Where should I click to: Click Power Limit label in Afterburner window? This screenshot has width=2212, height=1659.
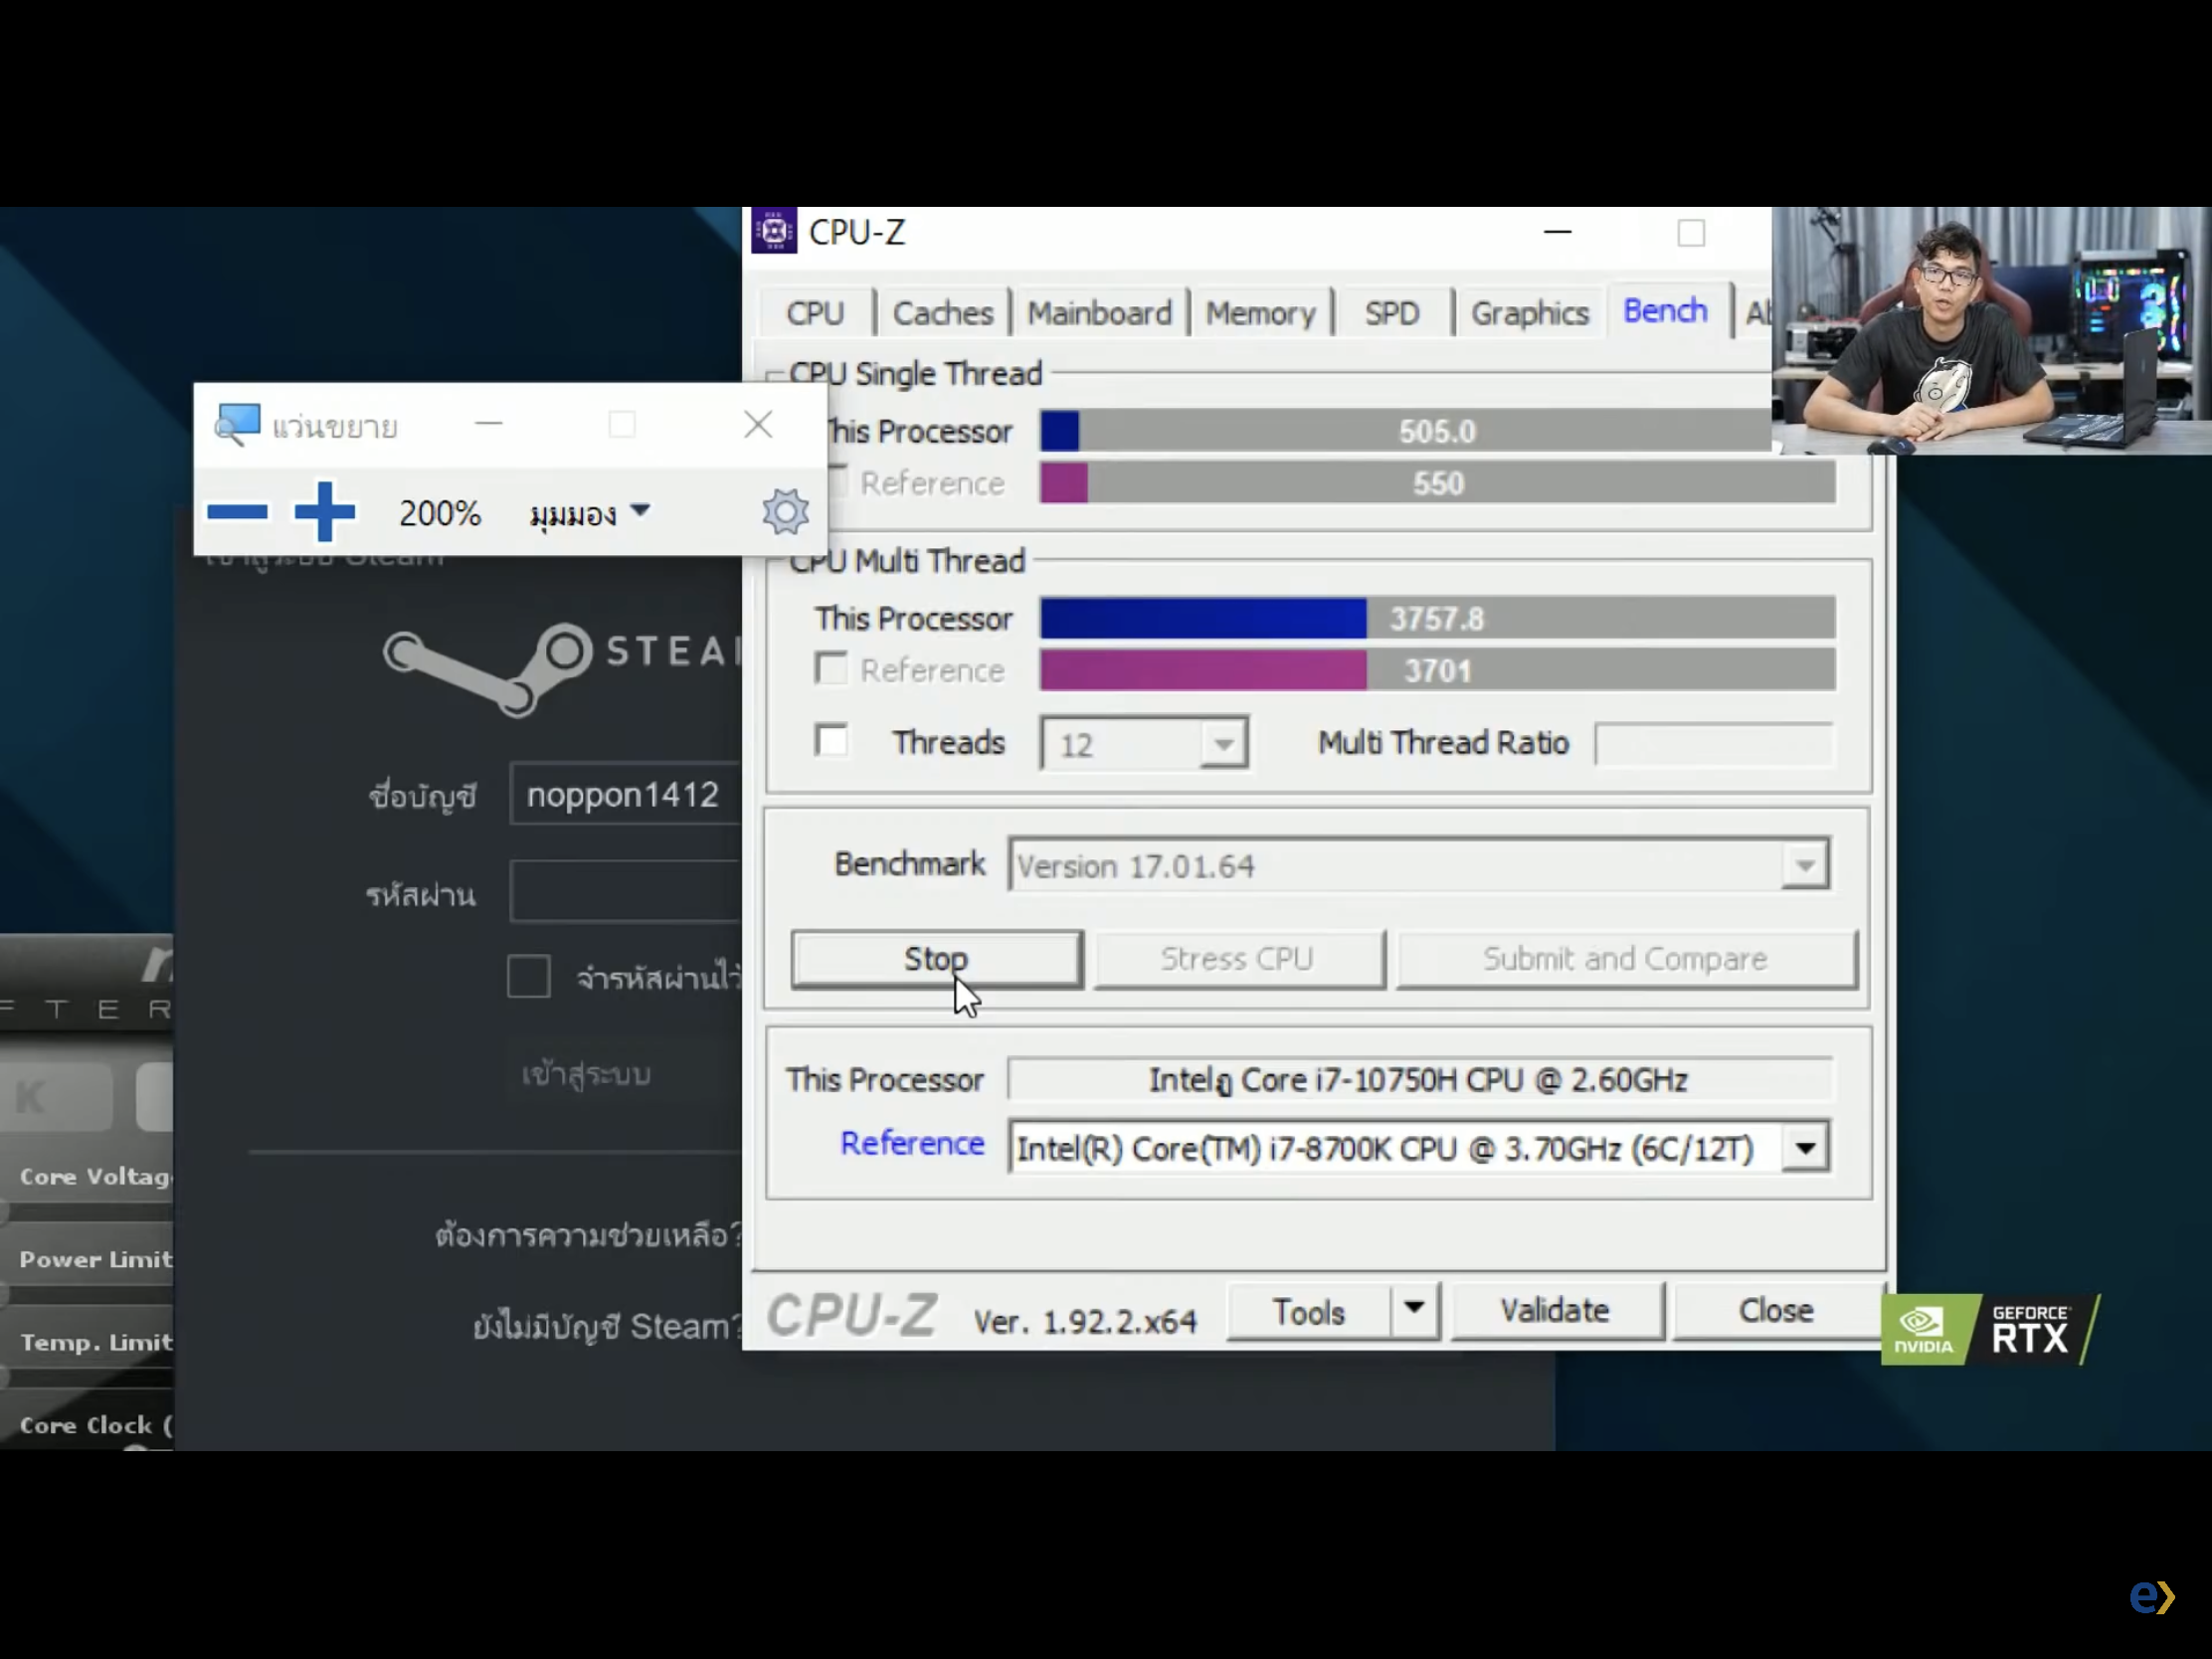point(96,1259)
